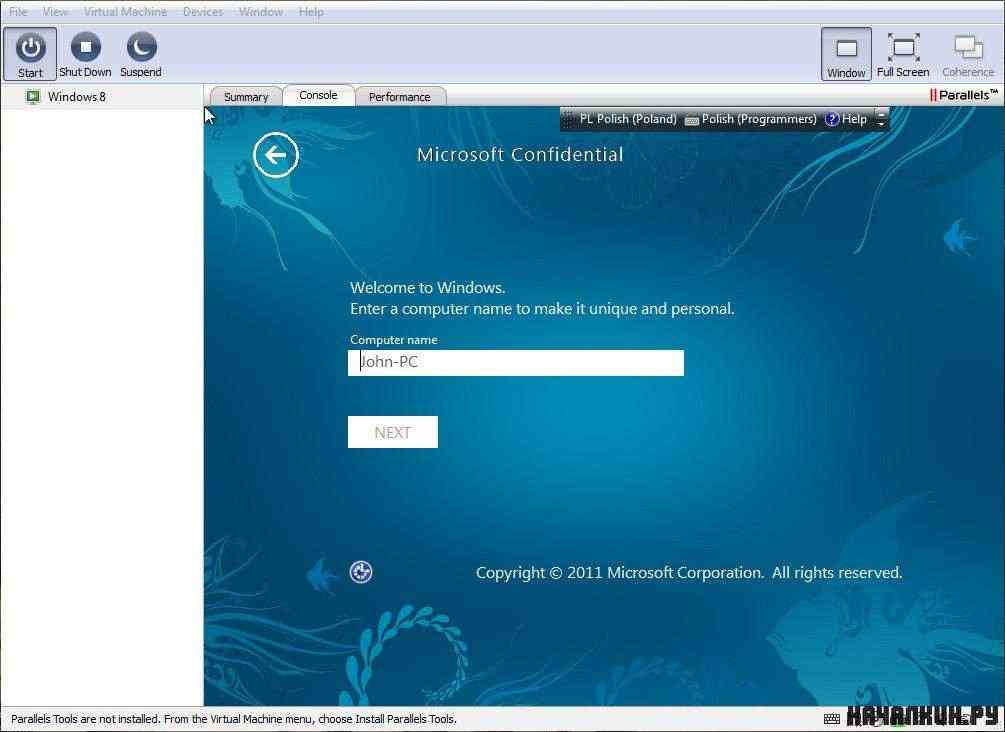Open the File menu
Image resolution: width=1005 pixels, height=732 pixels.
point(18,12)
